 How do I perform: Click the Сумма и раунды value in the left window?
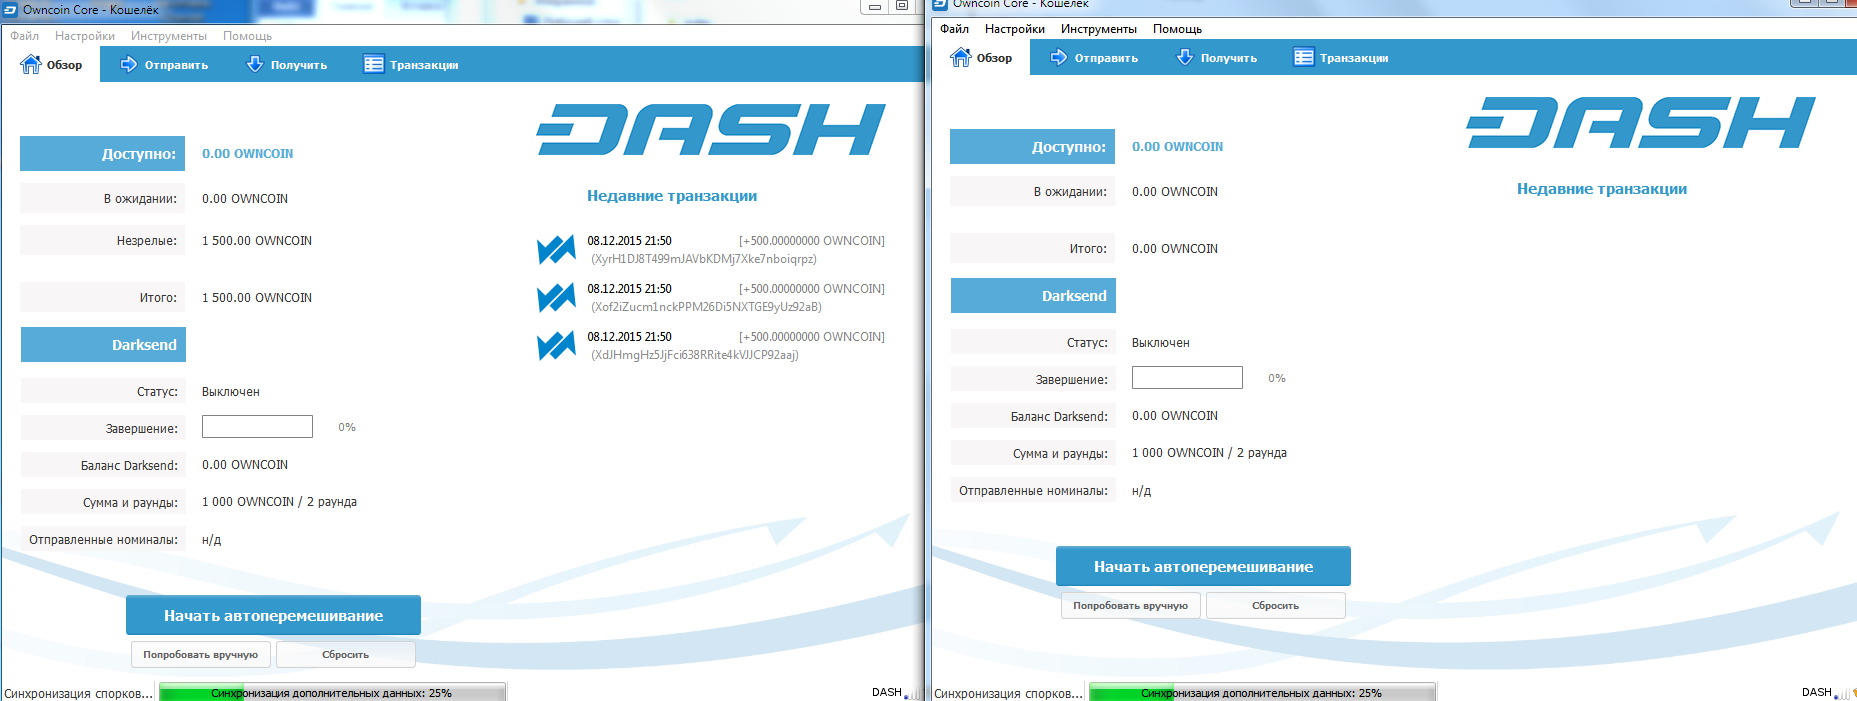coord(279,502)
